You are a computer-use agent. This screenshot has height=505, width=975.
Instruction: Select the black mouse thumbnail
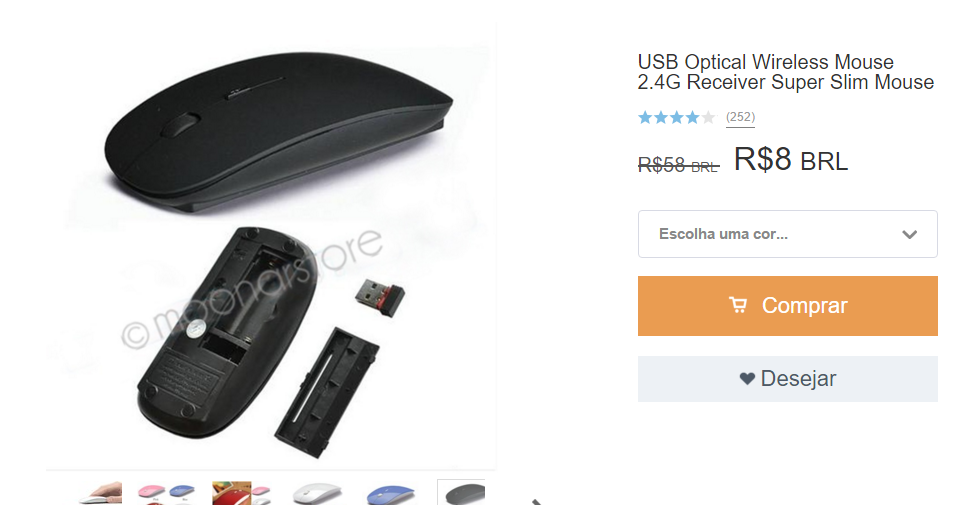(461, 493)
